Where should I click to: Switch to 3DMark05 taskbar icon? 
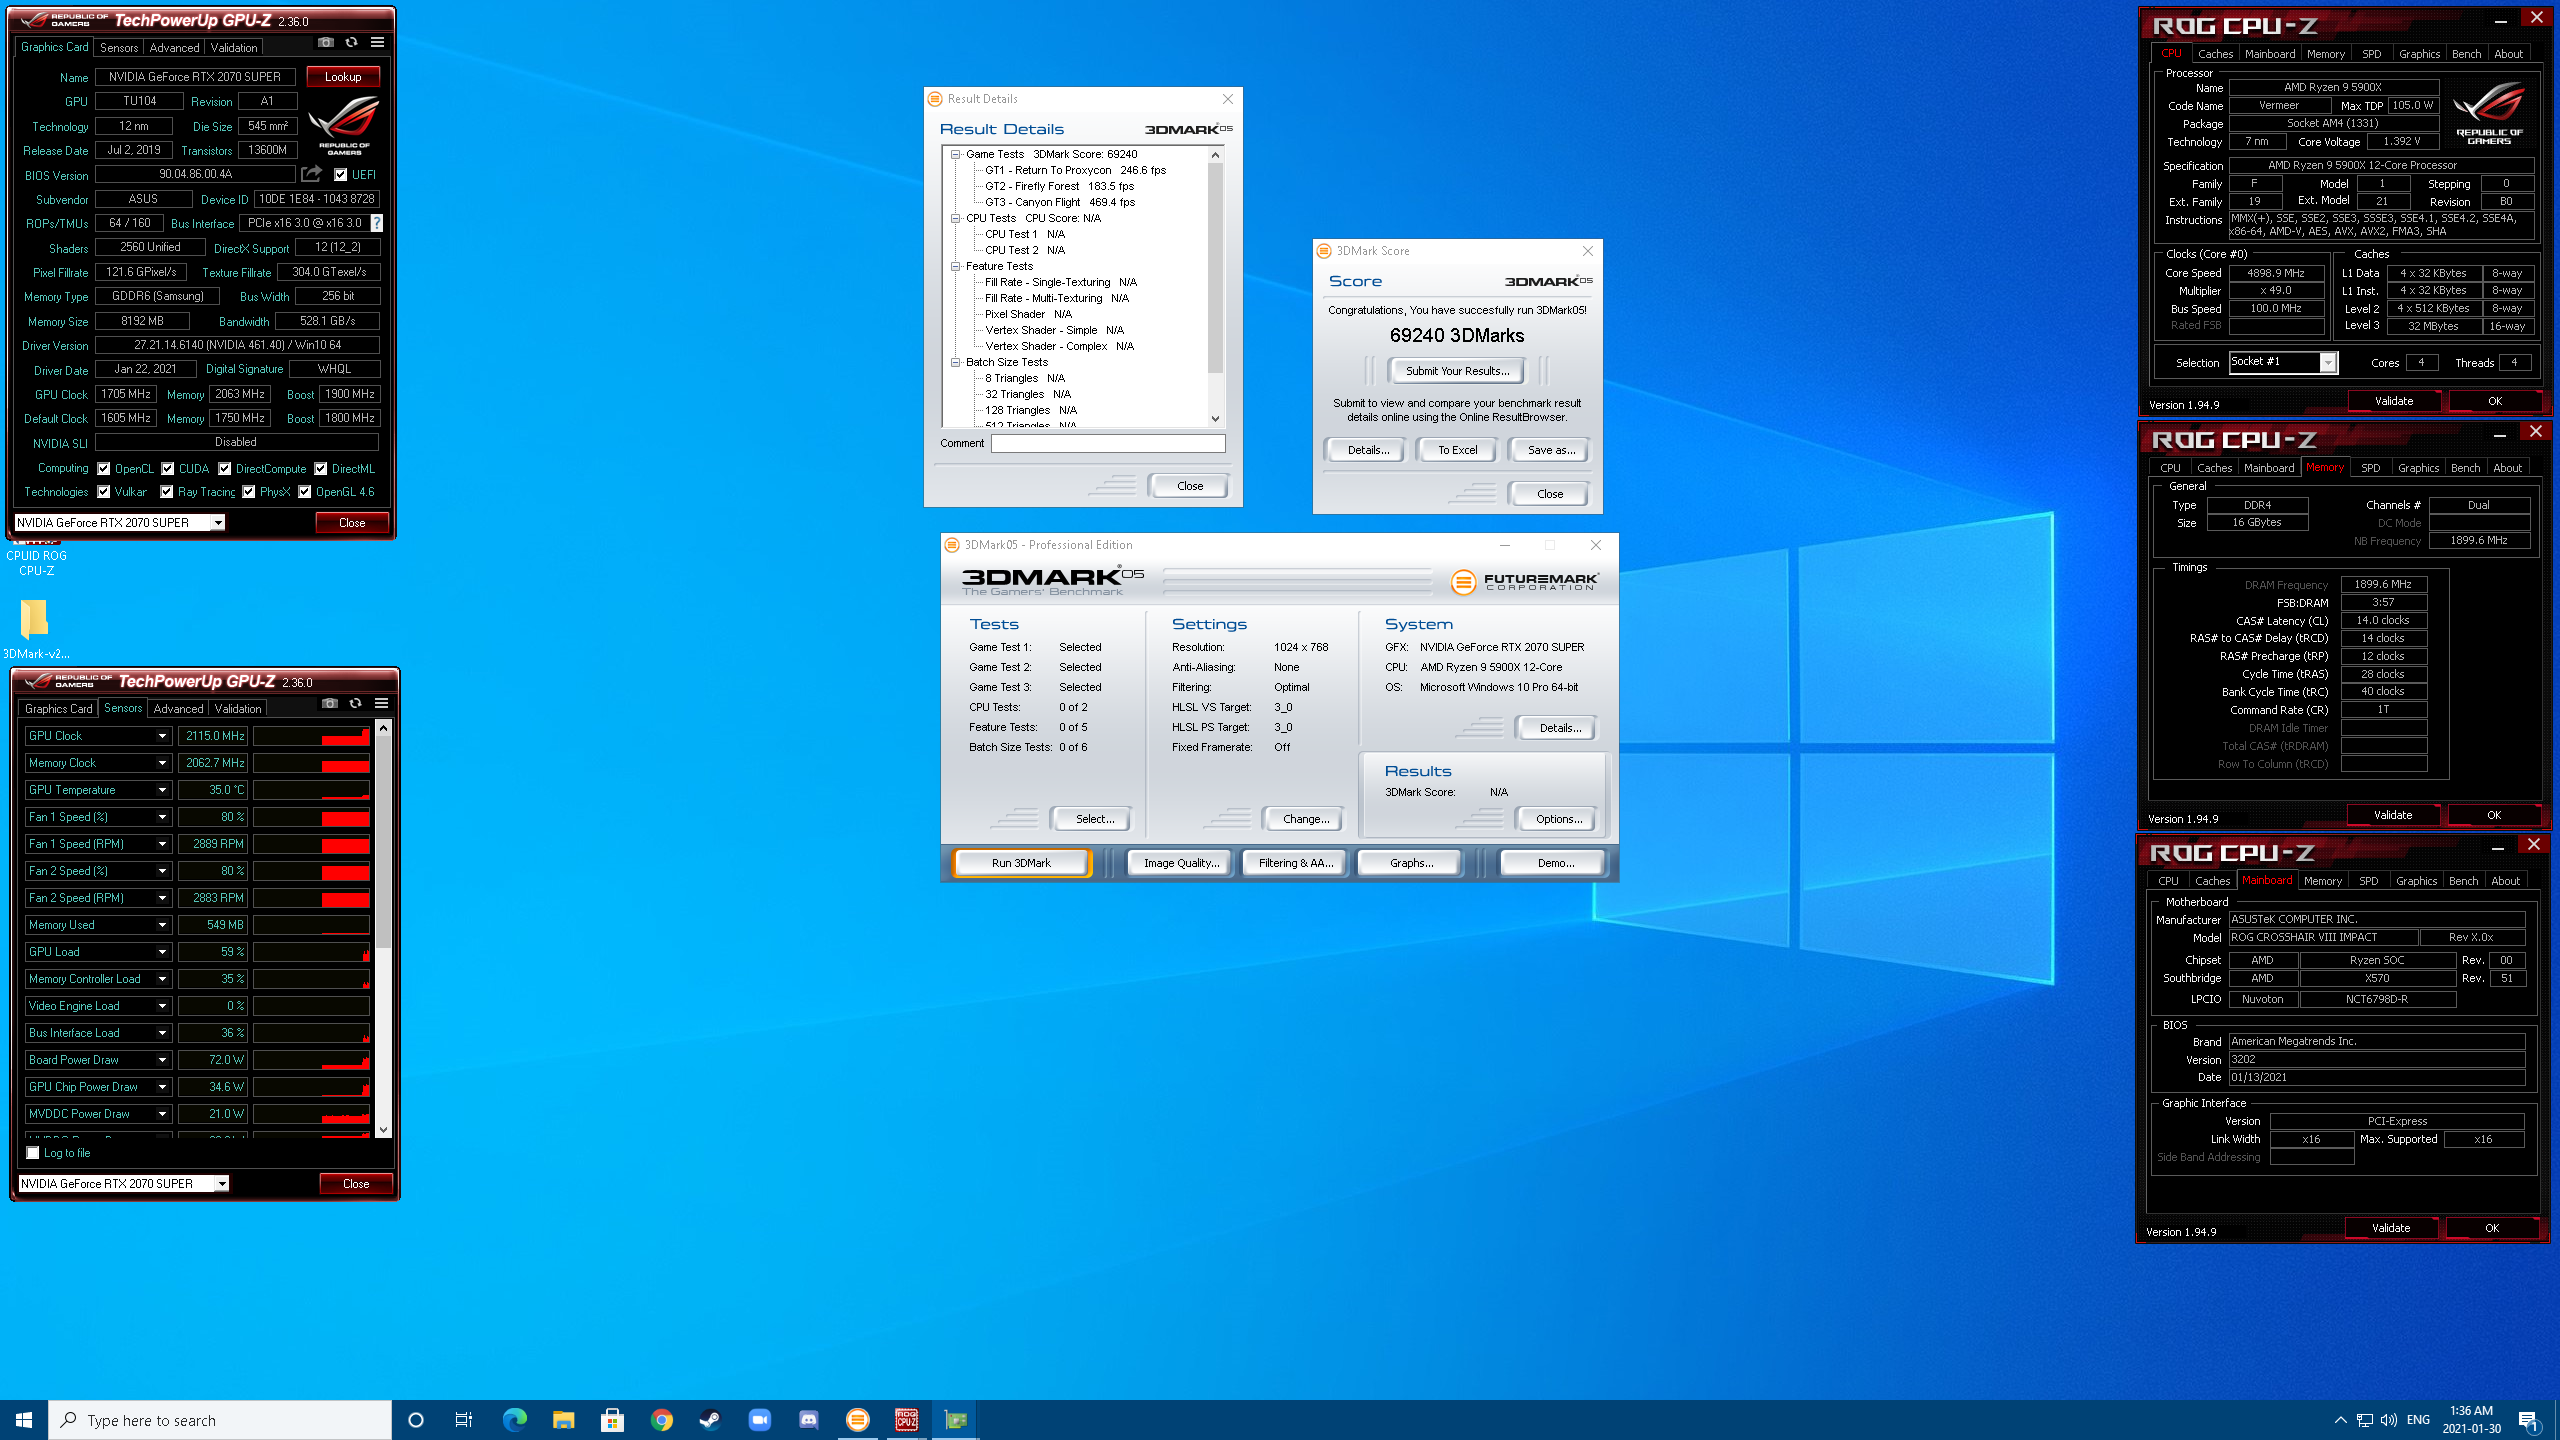[857, 1420]
